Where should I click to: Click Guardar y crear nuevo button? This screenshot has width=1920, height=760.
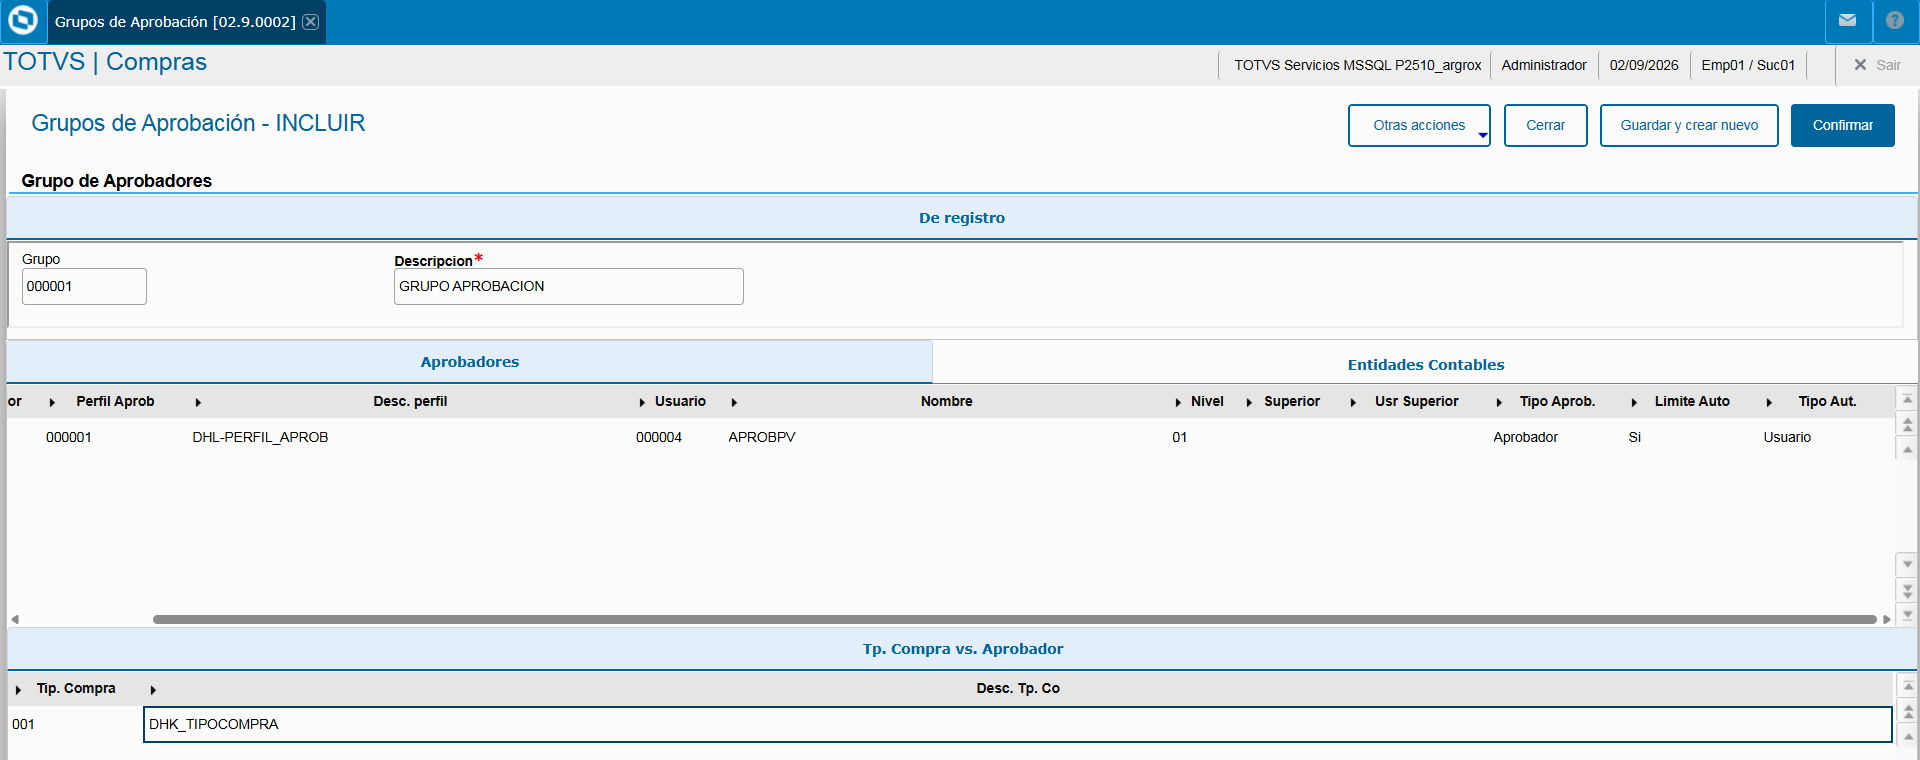tap(1689, 125)
